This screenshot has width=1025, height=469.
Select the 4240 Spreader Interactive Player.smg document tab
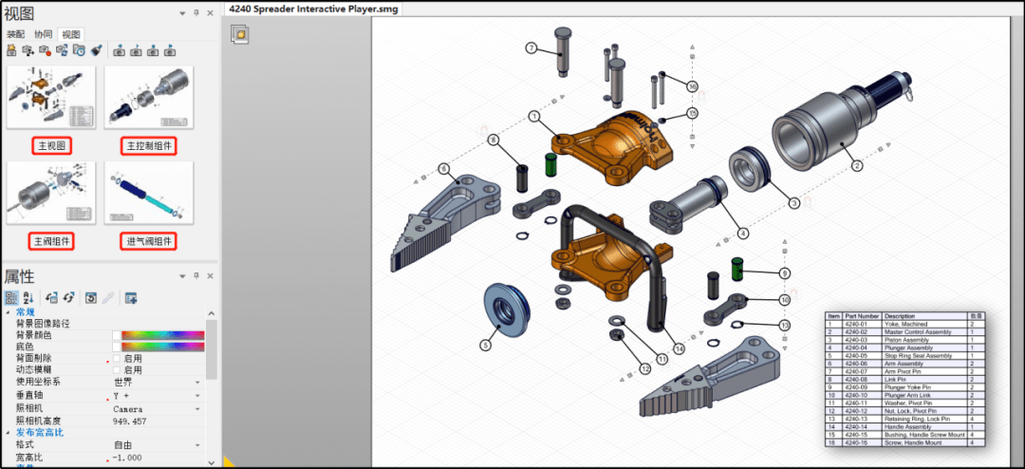(x=312, y=9)
